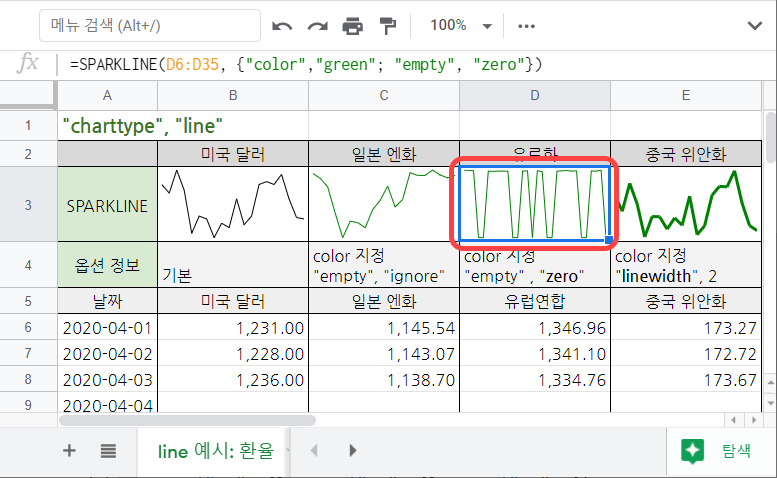Click the SPARKLINE formula in formula bar

[306, 64]
